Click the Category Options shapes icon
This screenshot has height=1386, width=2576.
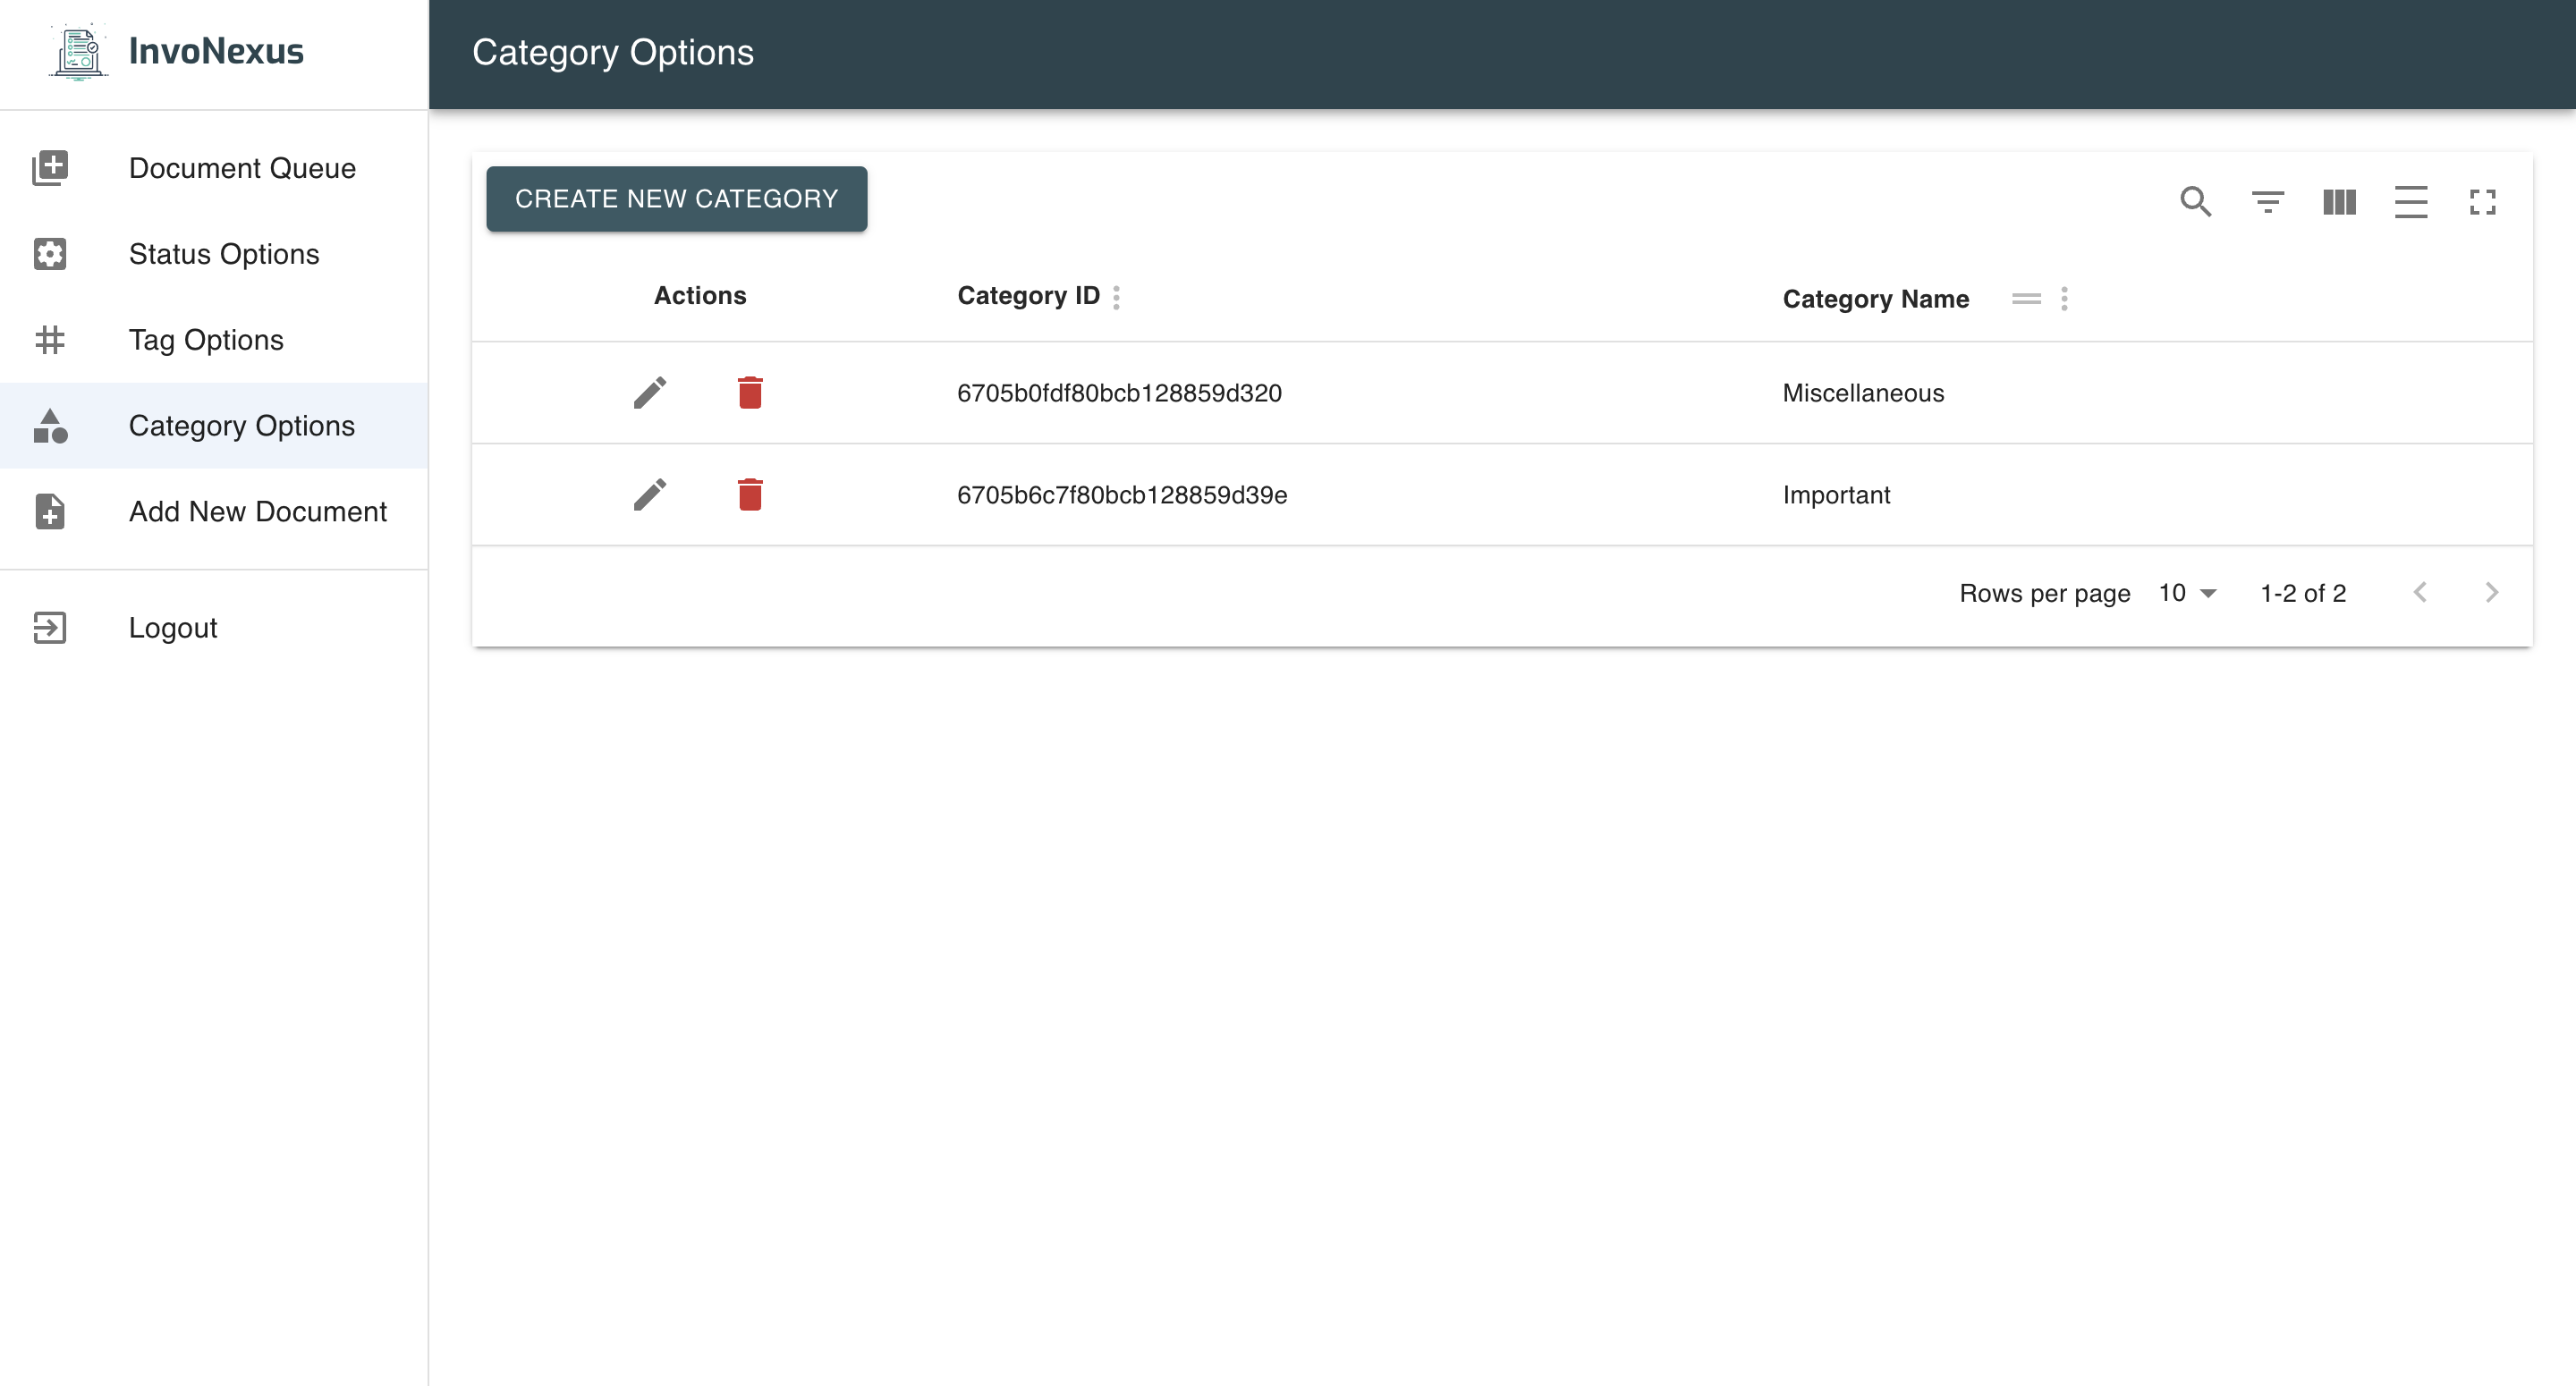pyautogui.click(x=50, y=426)
